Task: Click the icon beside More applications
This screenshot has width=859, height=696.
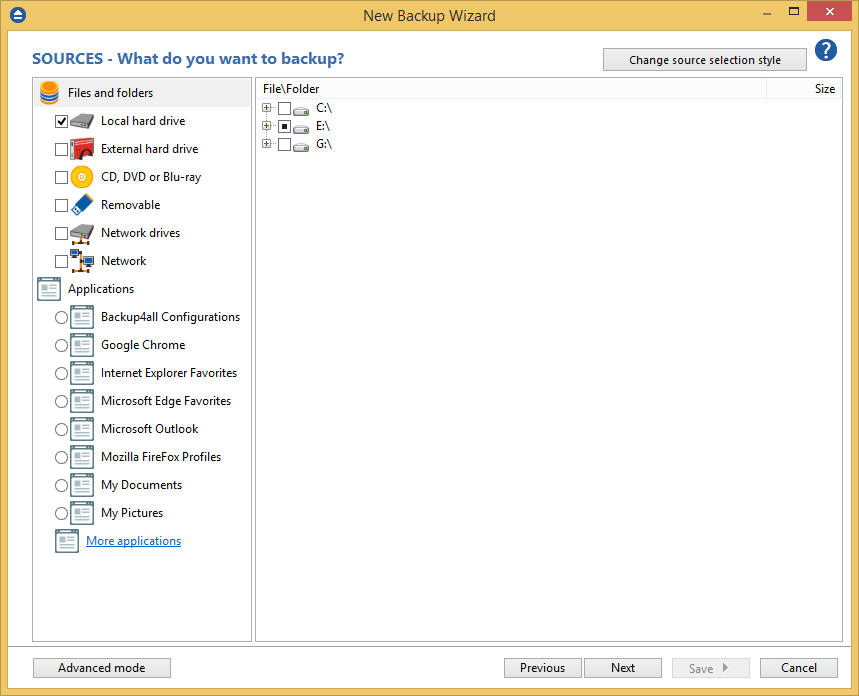Action: (x=67, y=541)
